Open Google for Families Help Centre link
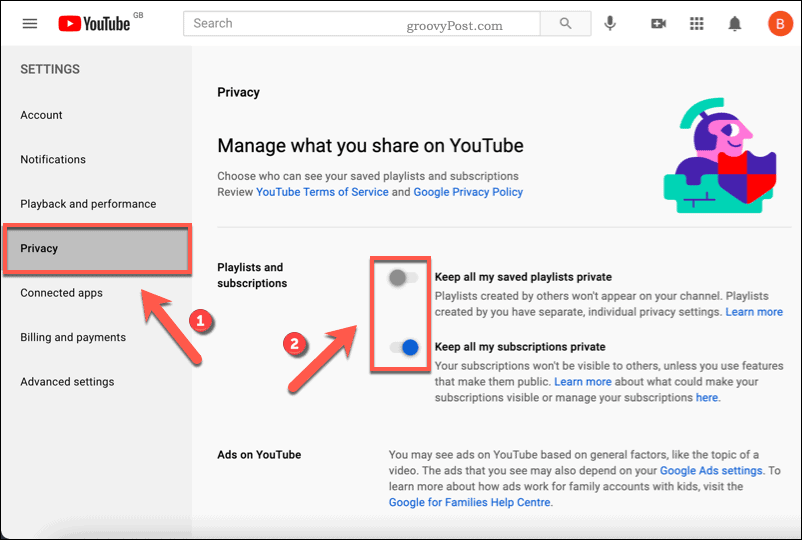The width and height of the screenshot is (802, 540). [x=470, y=502]
